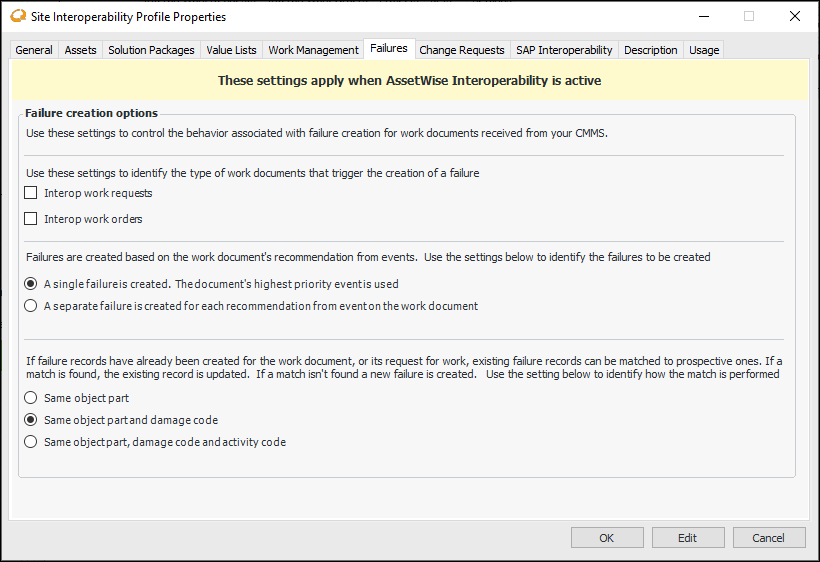Screen dimensions: 820x562
Task: Close the Site Interoperability Profile window
Action: pyautogui.click(x=794, y=16)
